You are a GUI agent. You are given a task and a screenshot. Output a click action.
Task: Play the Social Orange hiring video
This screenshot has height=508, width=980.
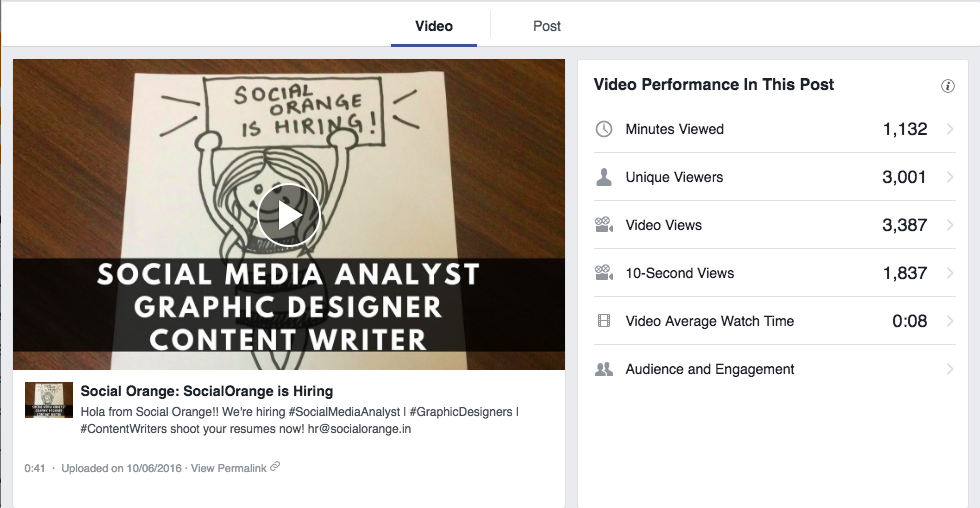point(289,214)
